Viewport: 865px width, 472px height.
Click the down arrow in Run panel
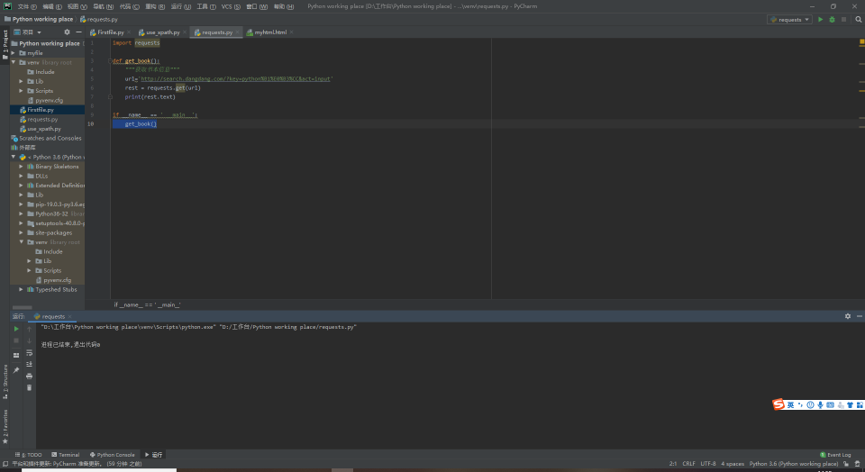[29, 341]
